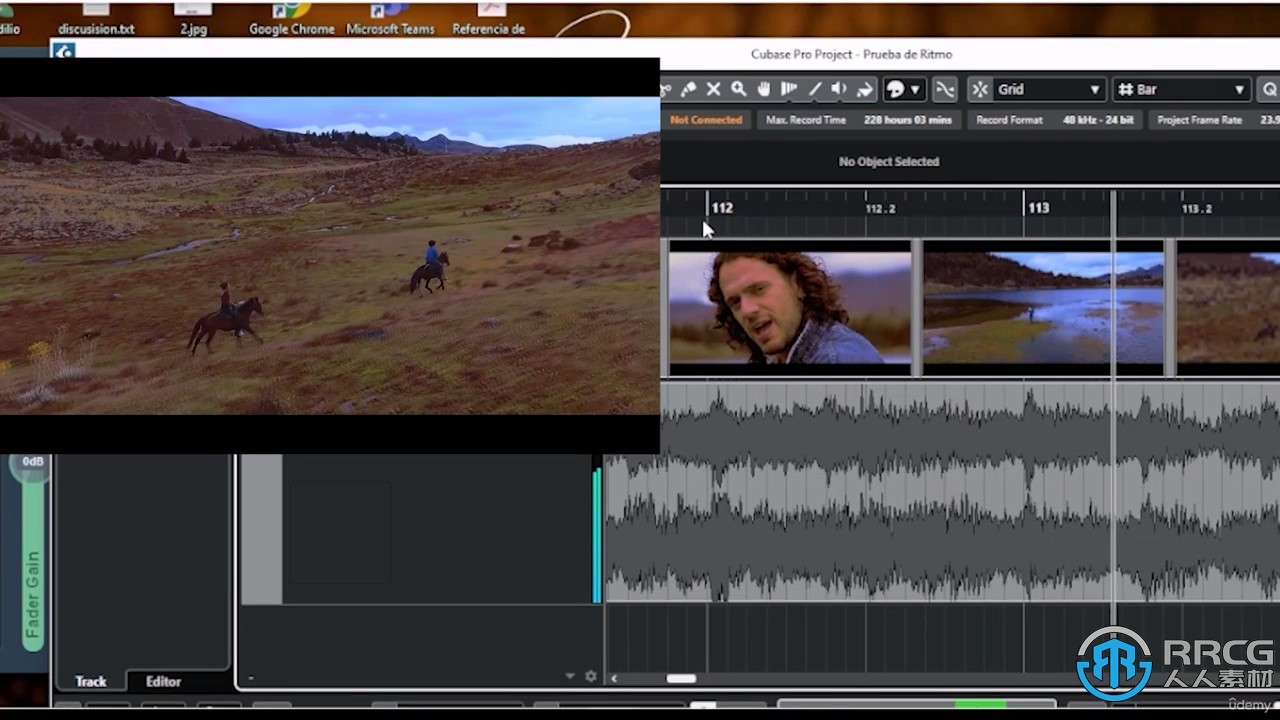
Task: Open 2.jpg desktop file
Action: pos(193,19)
